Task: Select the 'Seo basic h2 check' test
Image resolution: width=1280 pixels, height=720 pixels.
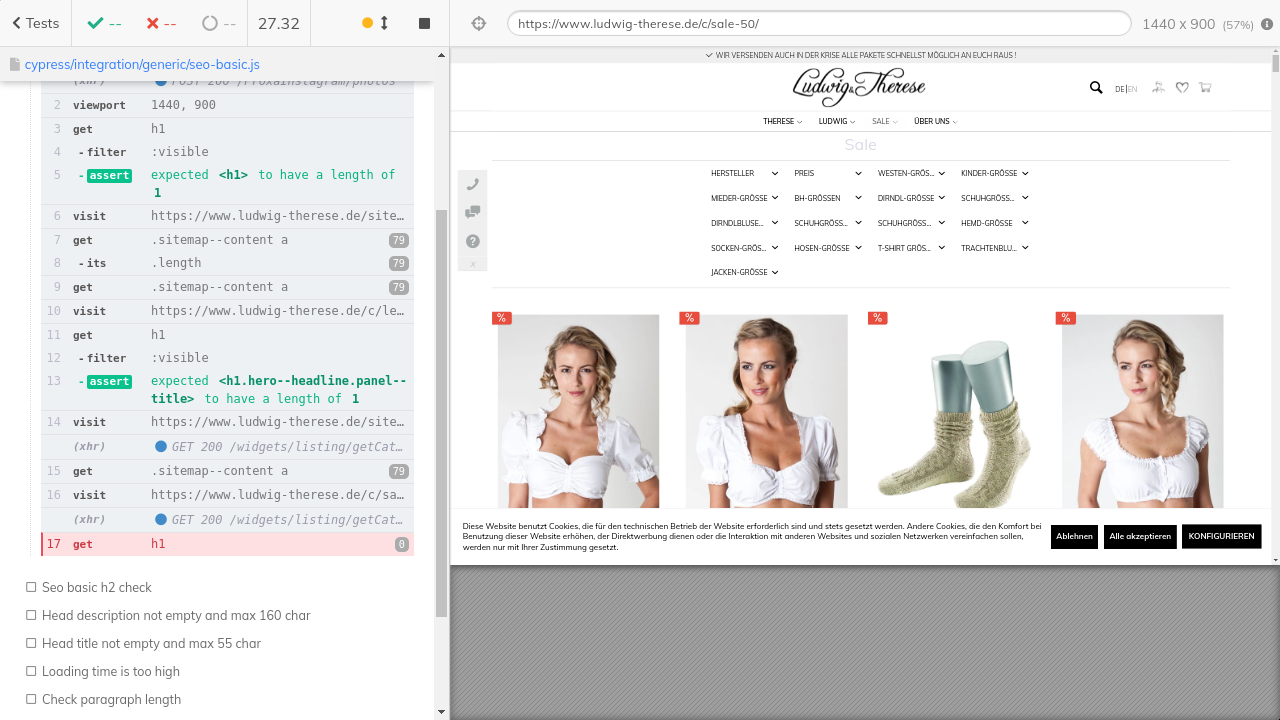Action: pos(97,587)
